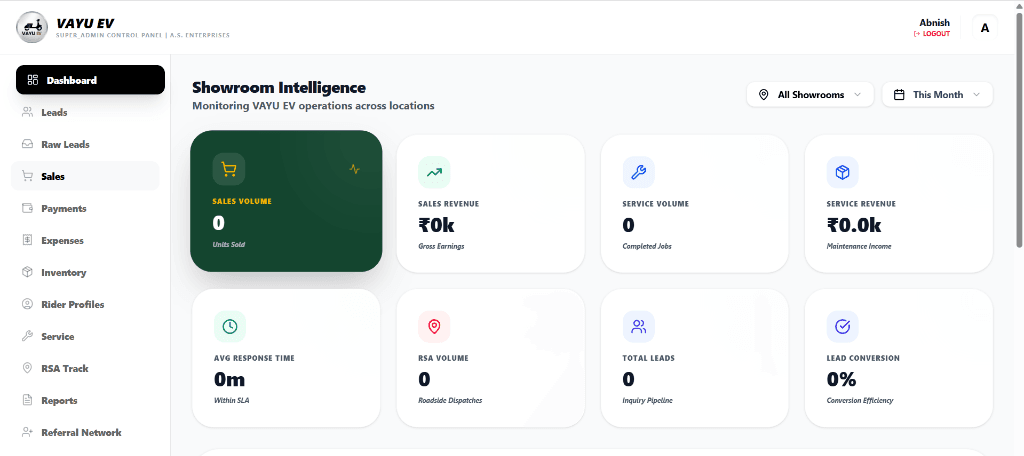
Task: Go to Raw Leads in the sidebar
Action: click(x=65, y=145)
